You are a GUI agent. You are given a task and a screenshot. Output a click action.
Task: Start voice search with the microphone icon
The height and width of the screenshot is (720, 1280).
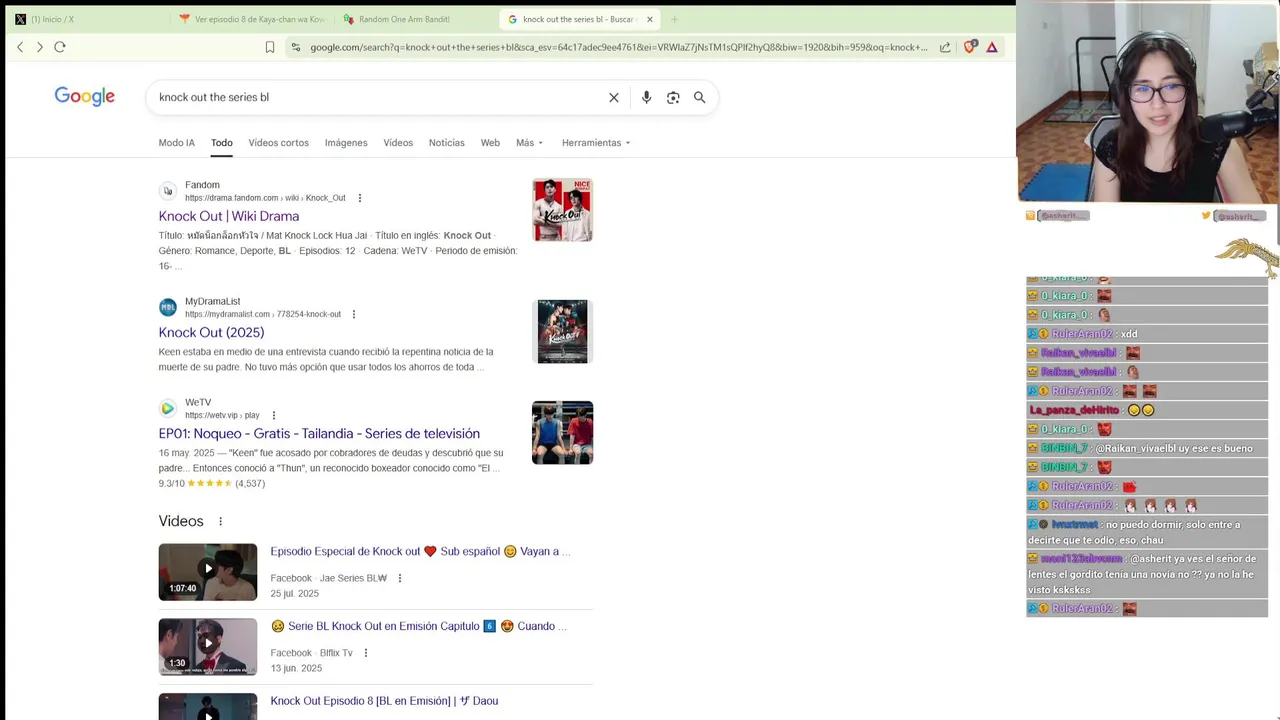(646, 97)
